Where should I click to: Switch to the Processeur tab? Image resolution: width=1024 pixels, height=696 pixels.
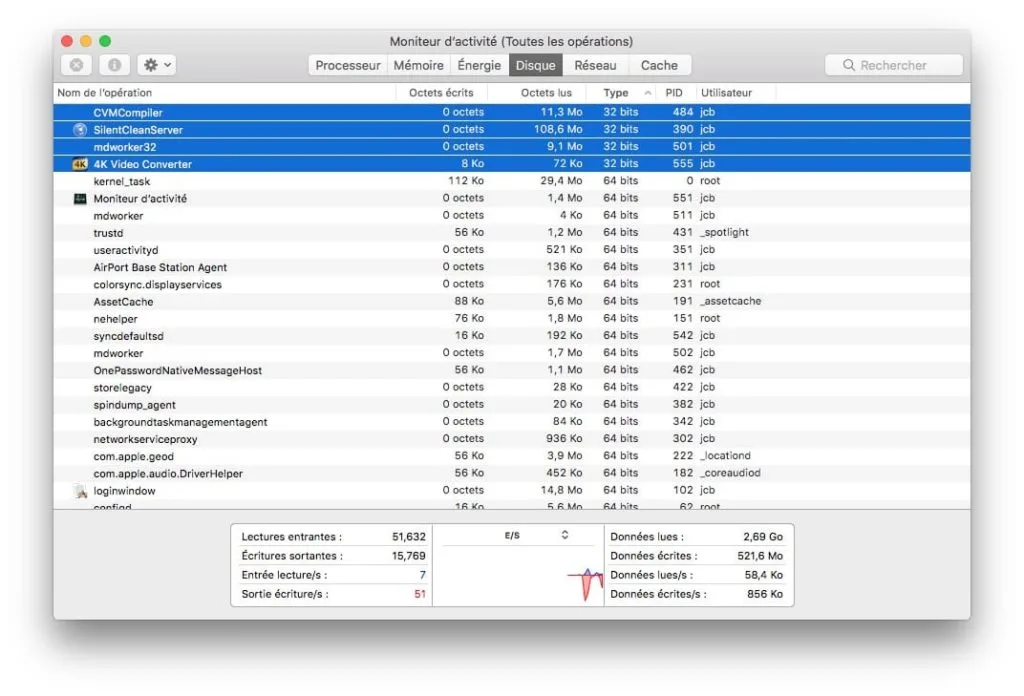pyautogui.click(x=347, y=65)
